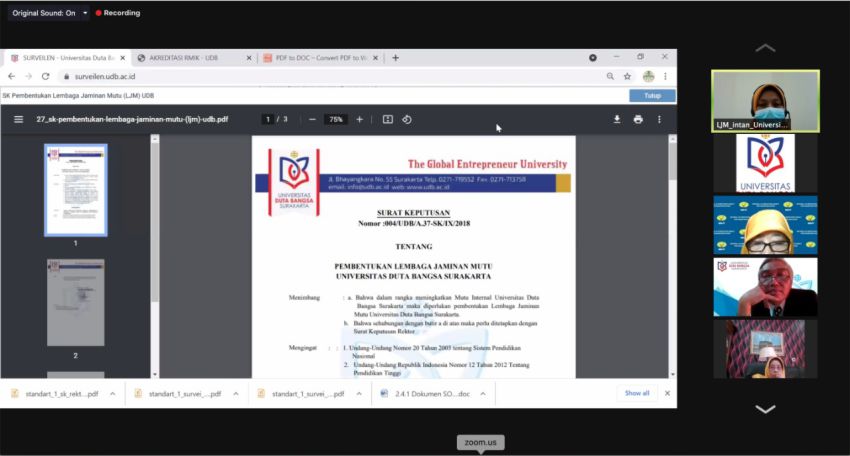Open a new browser tab
This screenshot has width=850, height=456.
tap(395, 58)
